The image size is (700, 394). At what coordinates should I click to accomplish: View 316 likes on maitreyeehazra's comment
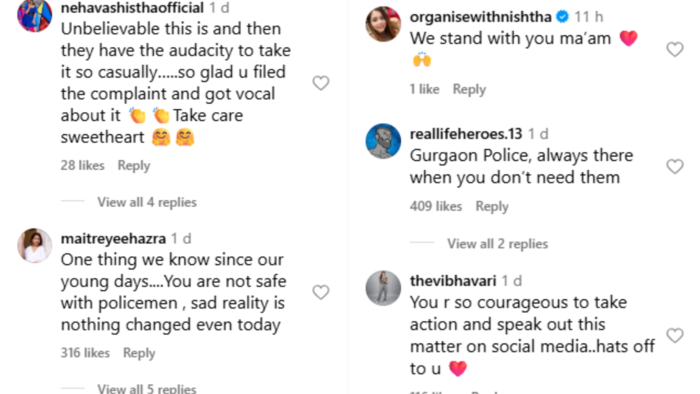click(85, 353)
